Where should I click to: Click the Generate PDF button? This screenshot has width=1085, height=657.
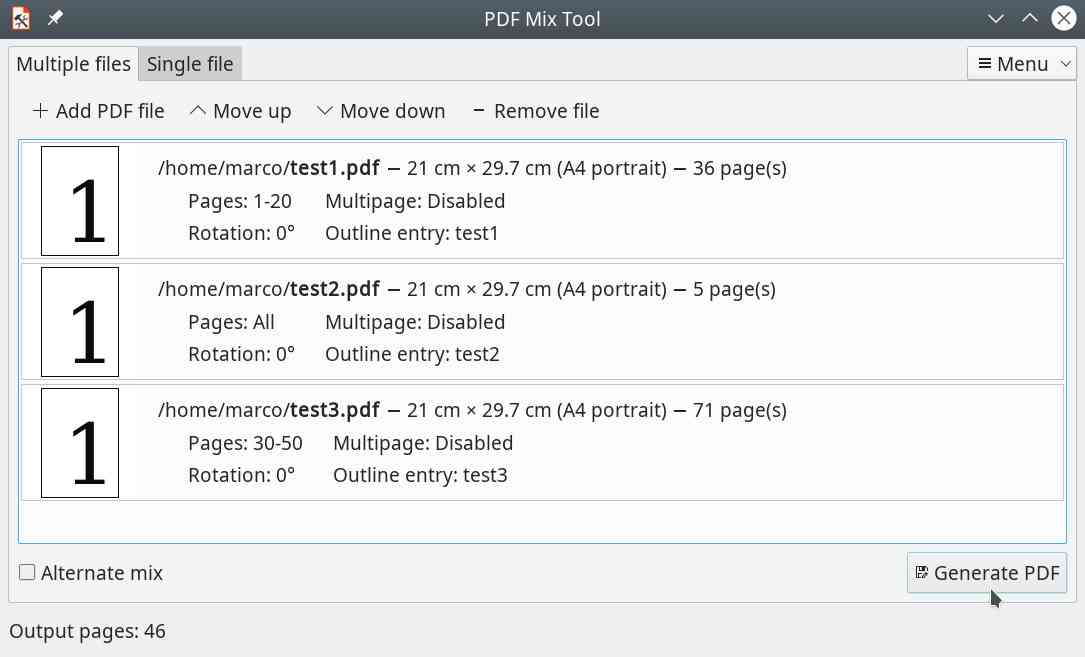pyautogui.click(x=986, y=572)
